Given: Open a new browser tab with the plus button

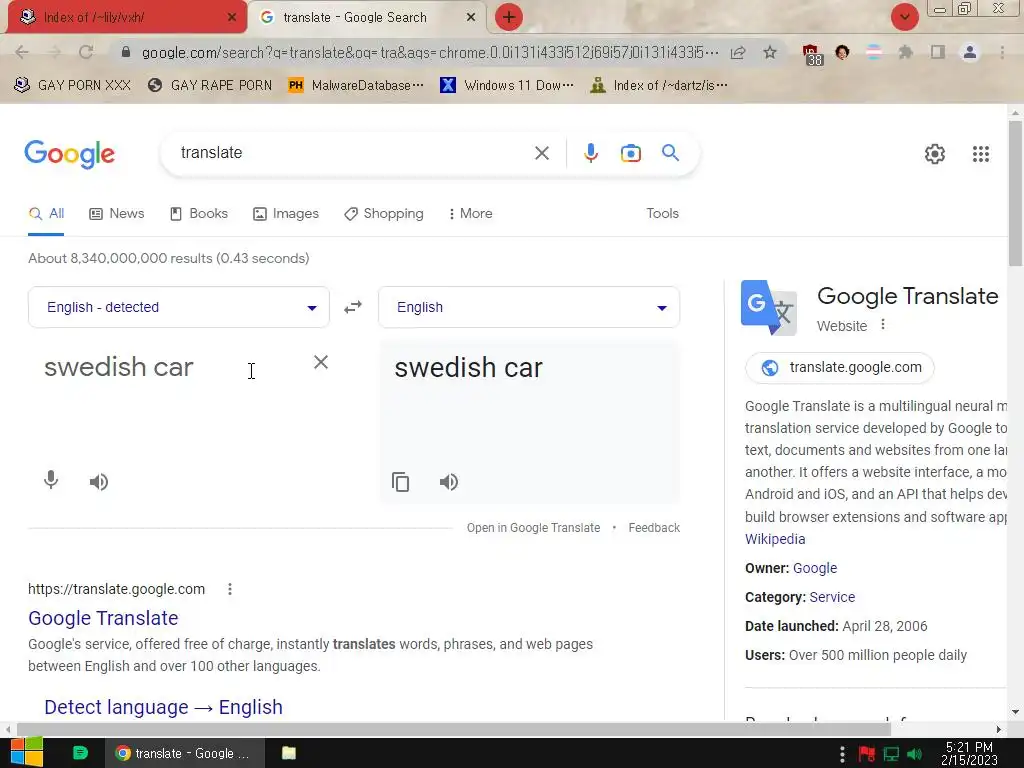Looking at the screenshot, I should pos(509,18).
